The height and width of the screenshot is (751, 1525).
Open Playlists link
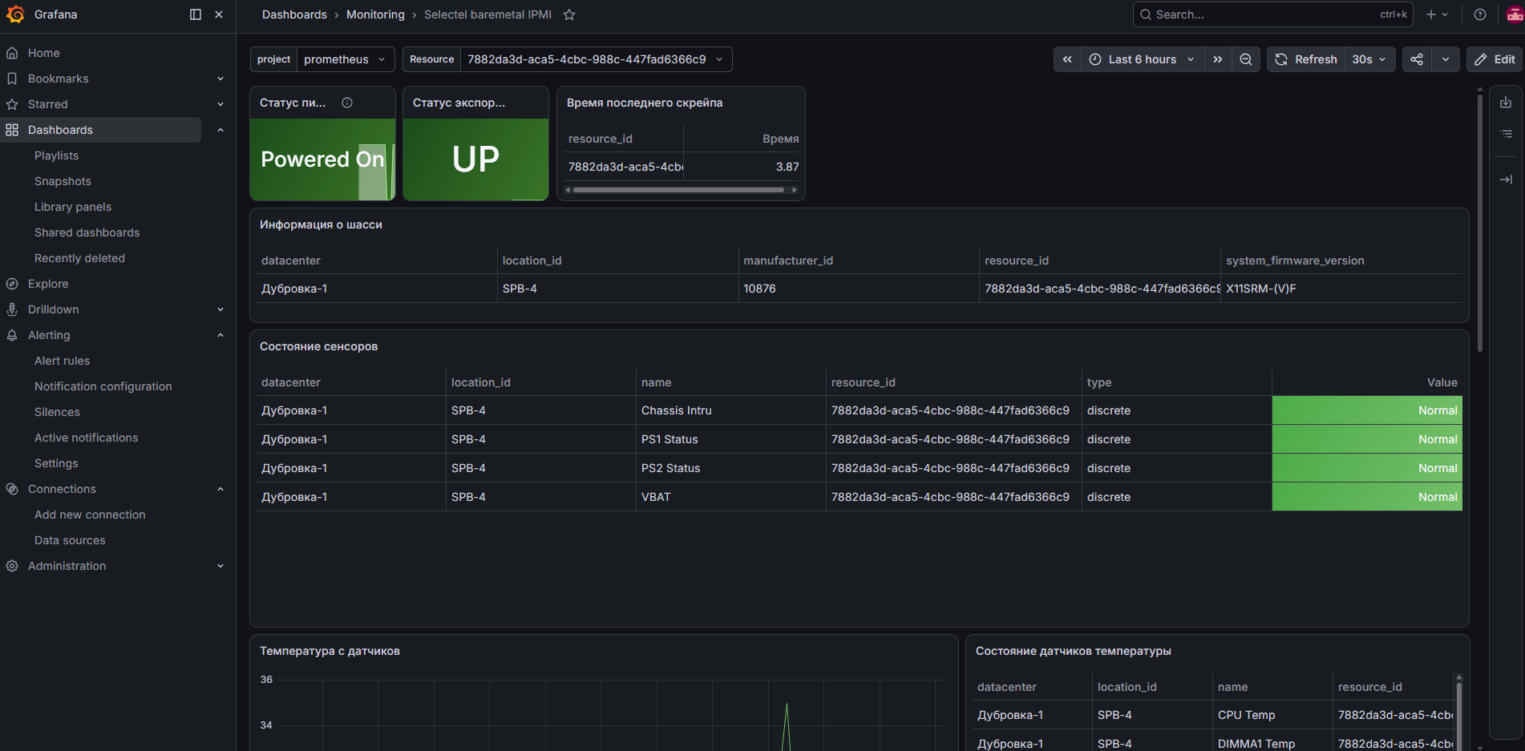pyautogui.click(x=56, y=156)
